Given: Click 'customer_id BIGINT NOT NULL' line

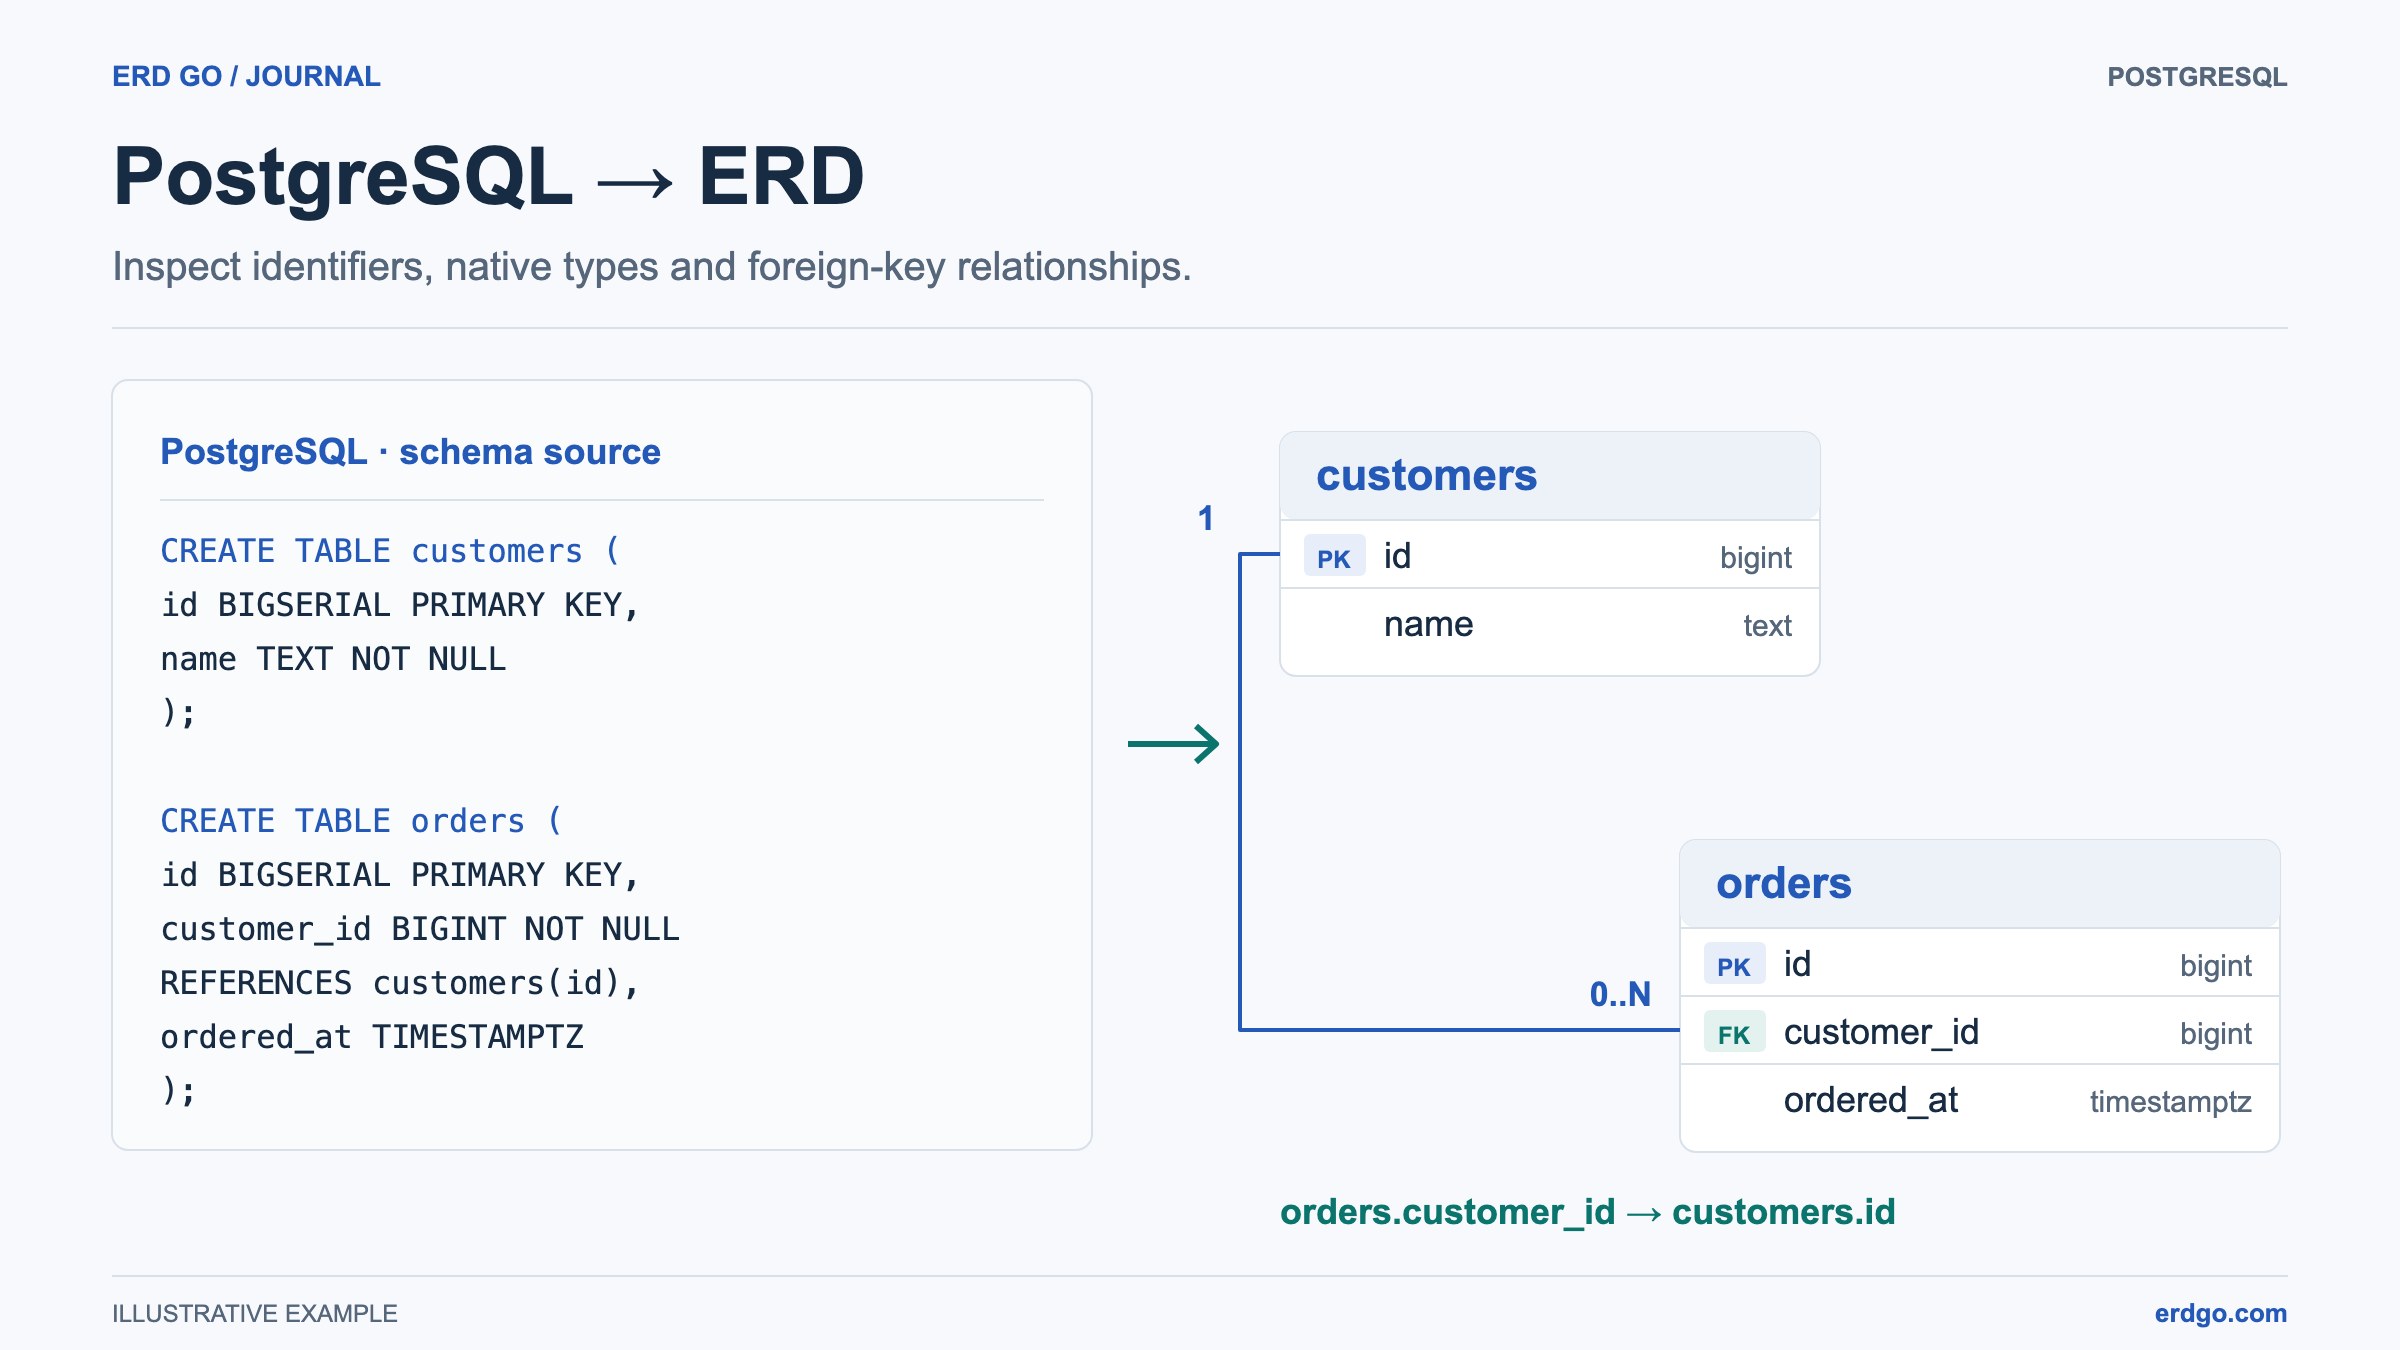Looking at the screenshot, I should (x=420, y=929).
